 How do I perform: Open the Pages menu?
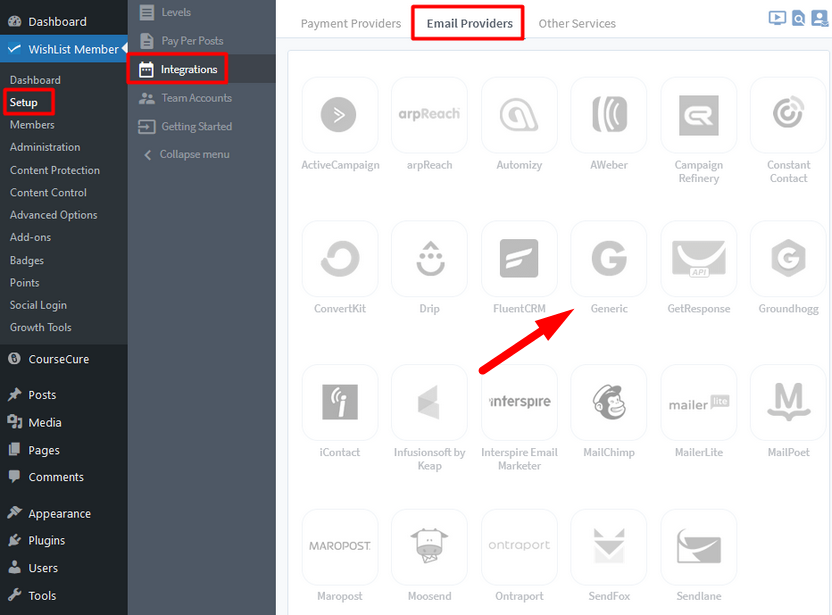pyautogui.click(x=64, y=450)
